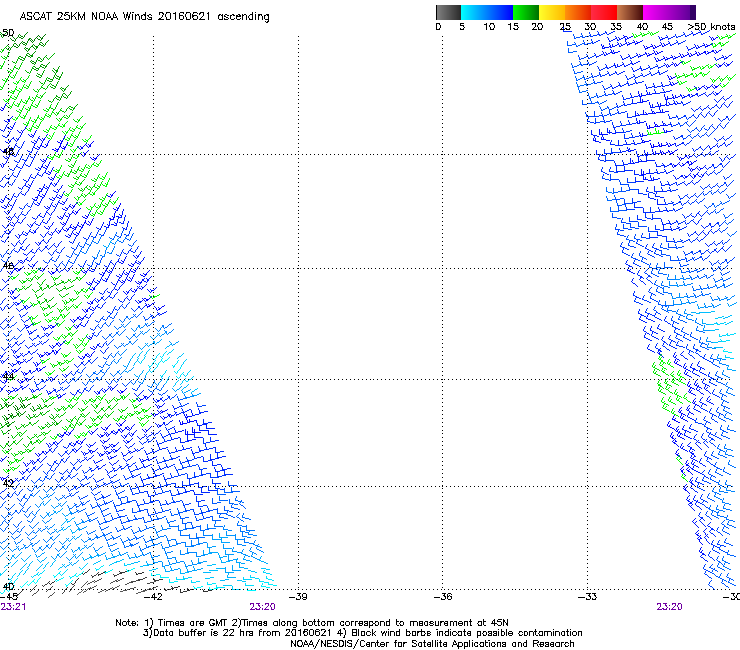Click the -33 longitude axis label

(587, 597)
